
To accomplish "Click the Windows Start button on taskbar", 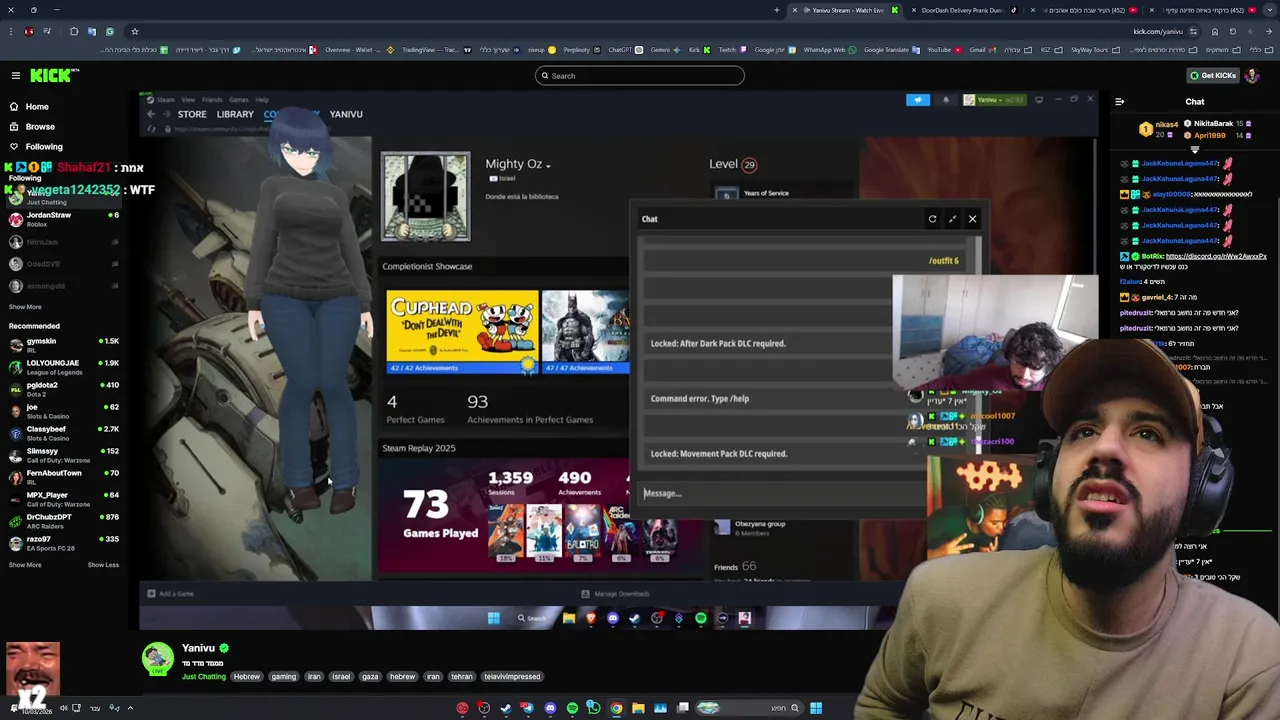I will (x=816, y=708).
